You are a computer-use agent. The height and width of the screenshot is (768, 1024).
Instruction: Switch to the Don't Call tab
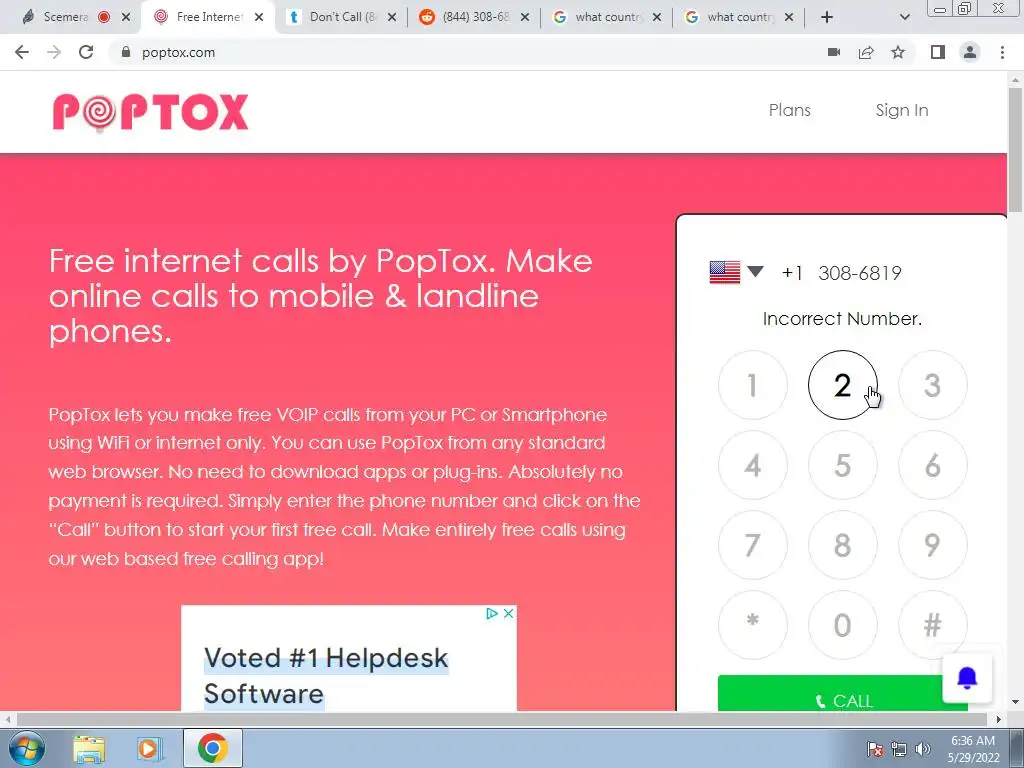(x=342, y=17)
